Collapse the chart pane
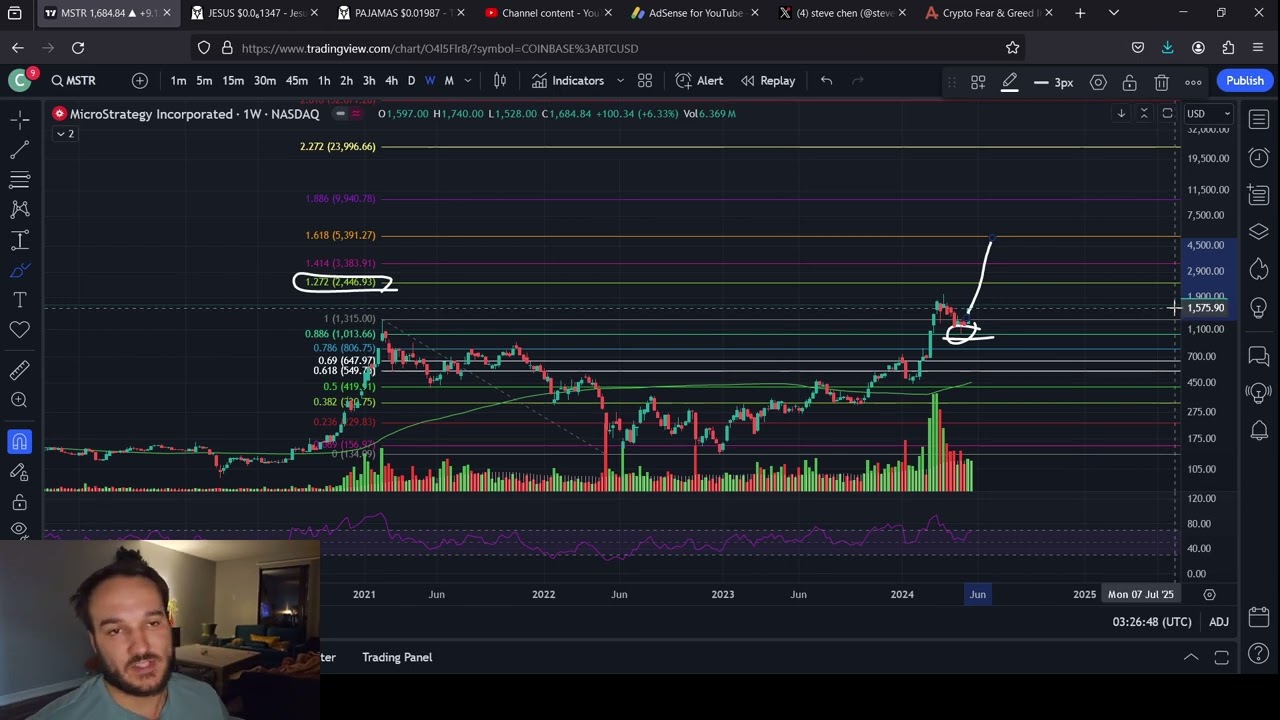This screenshot has height=720, width=1280. [x=1144, y=114]
